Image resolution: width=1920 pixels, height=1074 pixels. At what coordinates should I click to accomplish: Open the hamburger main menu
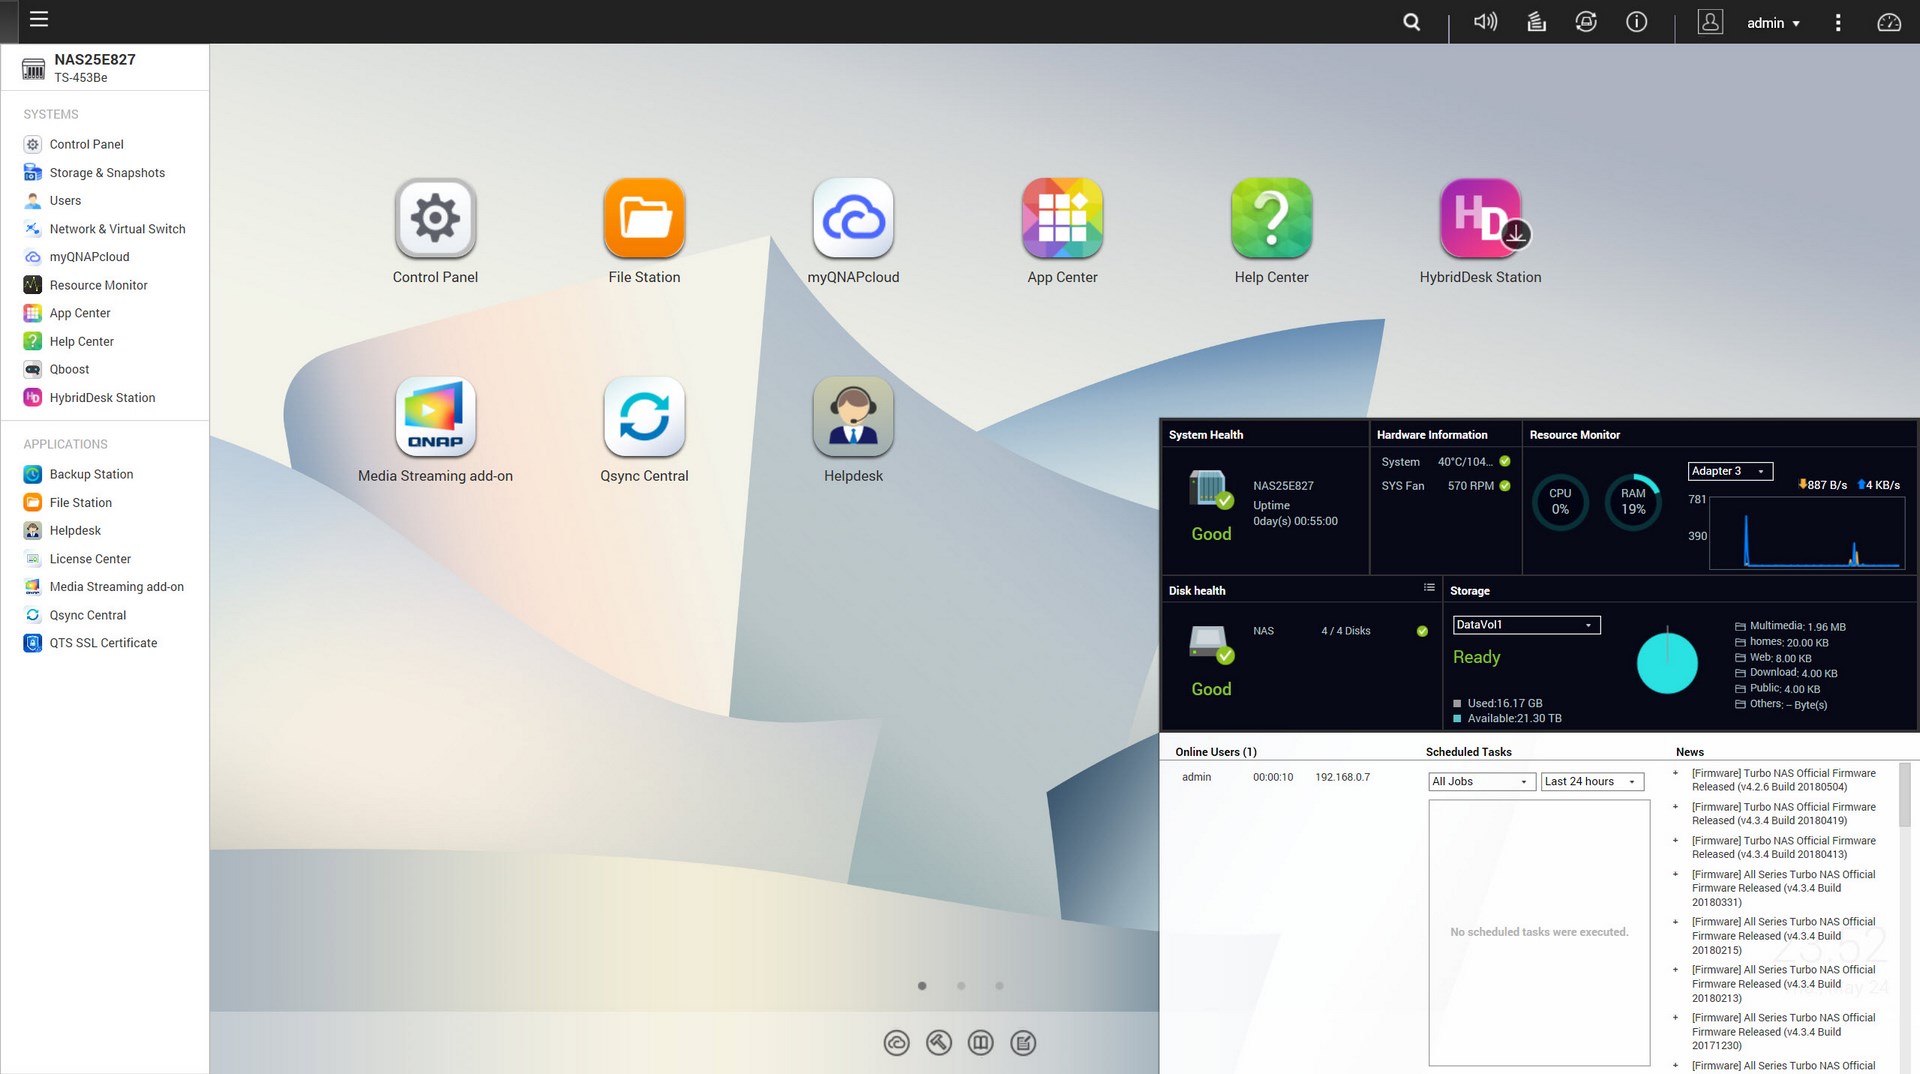tap(39, 19)
